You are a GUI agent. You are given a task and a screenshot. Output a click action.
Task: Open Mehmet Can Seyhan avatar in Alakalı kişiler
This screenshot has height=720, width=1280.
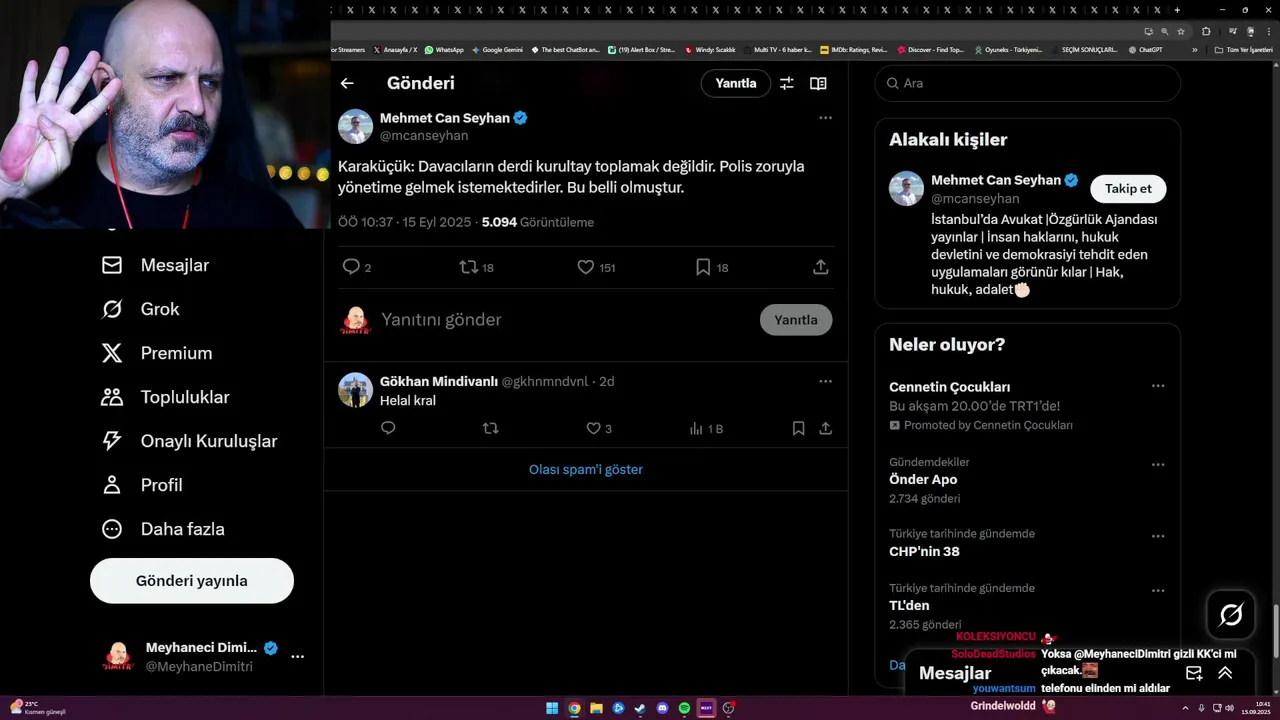click(x=906, y=188)
